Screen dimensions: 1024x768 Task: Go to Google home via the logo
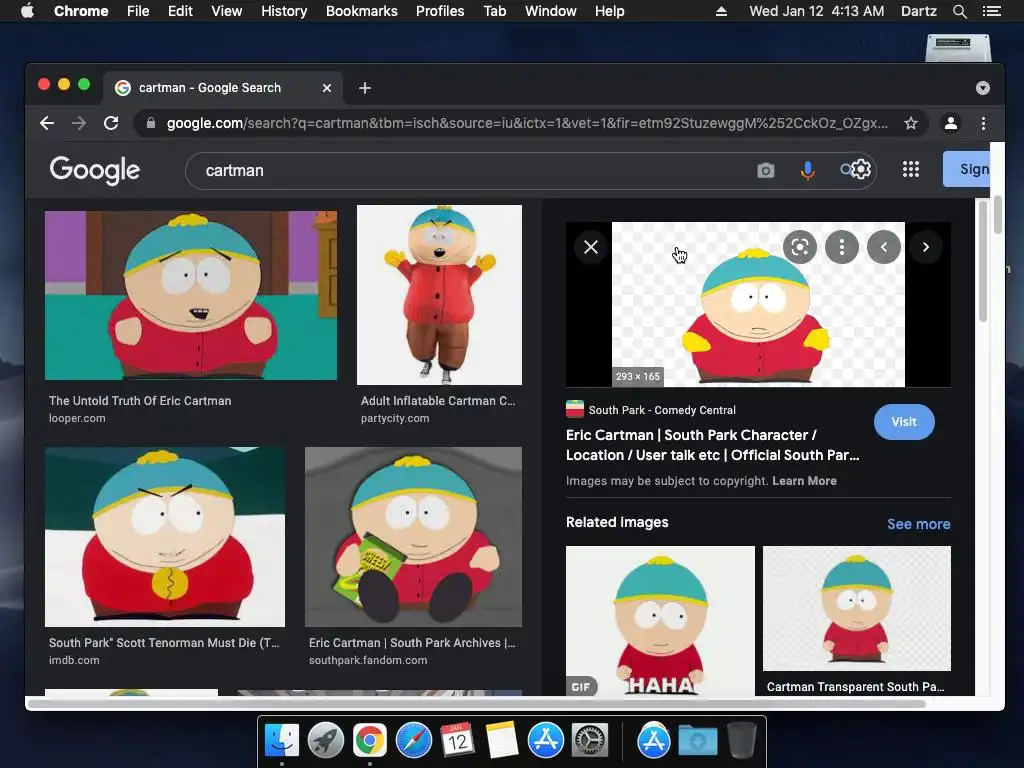[x=95, y=170]
